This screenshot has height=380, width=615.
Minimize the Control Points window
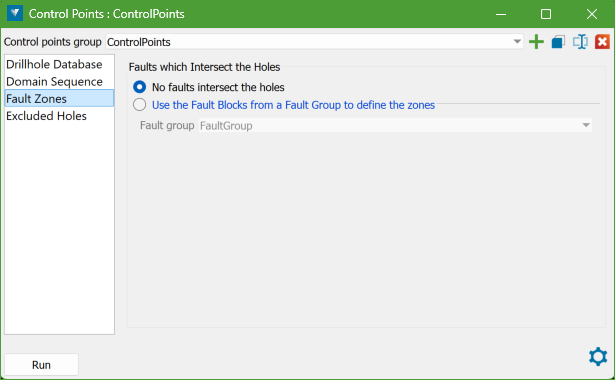pyautogui.click(x=501, y=14)
